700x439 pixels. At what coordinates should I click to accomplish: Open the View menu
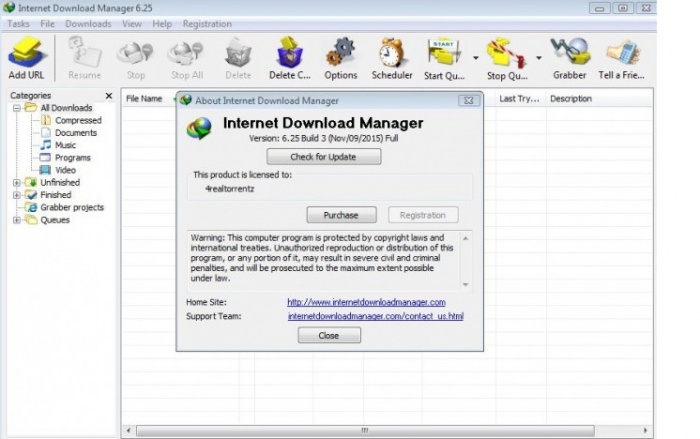132,24
